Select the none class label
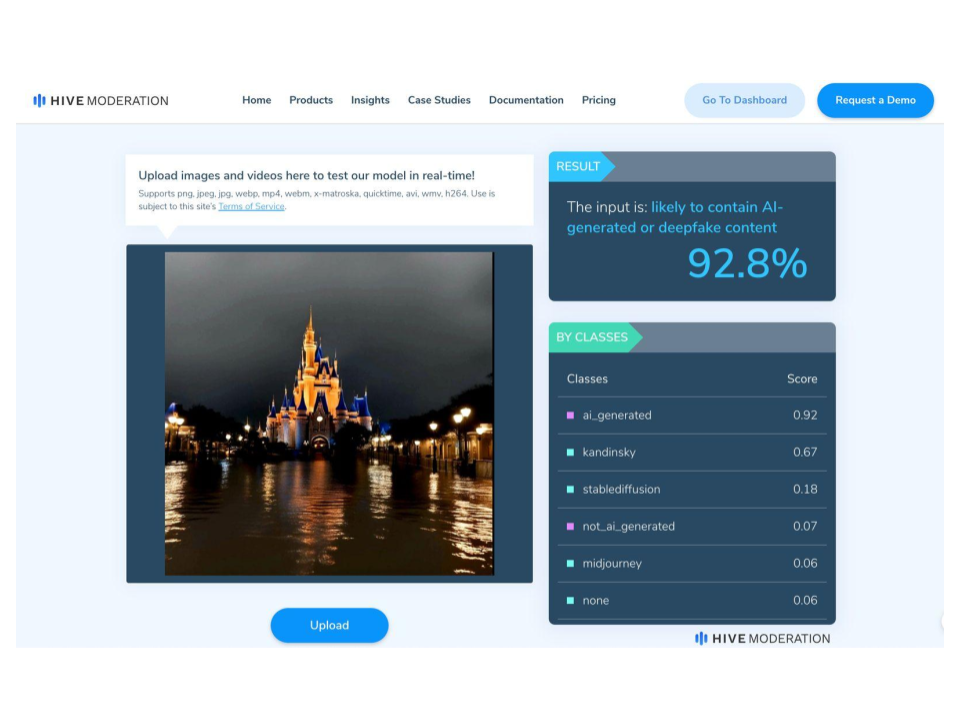 point(596,601)
